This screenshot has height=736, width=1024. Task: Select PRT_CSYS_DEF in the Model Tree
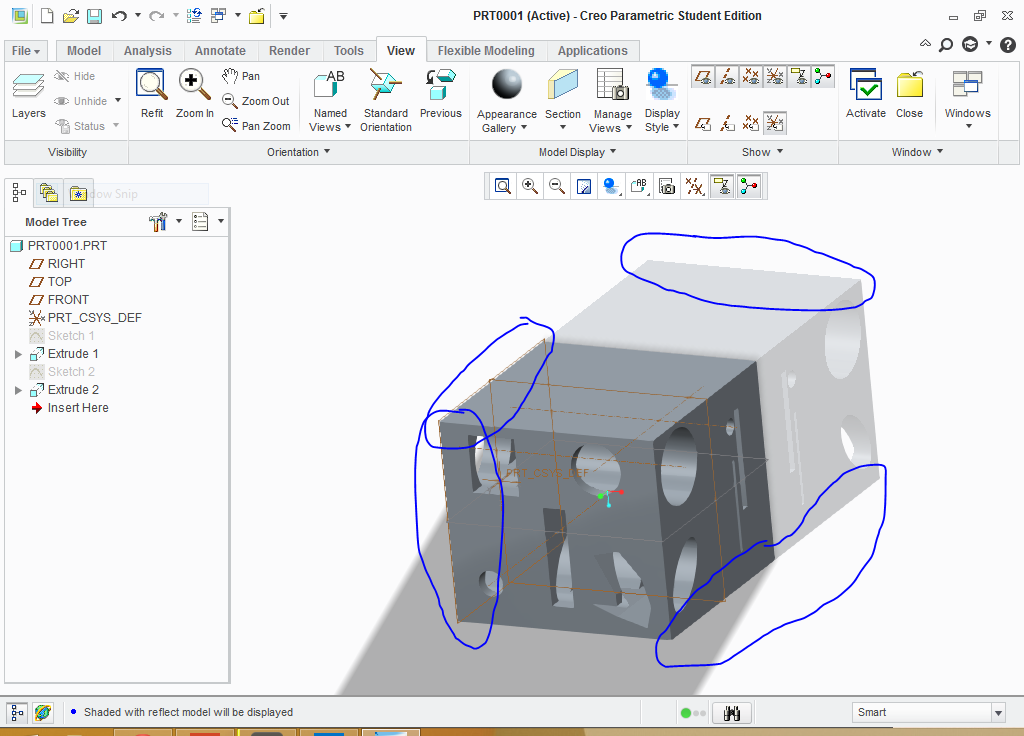pyautogui.click(x=85, y=318)
